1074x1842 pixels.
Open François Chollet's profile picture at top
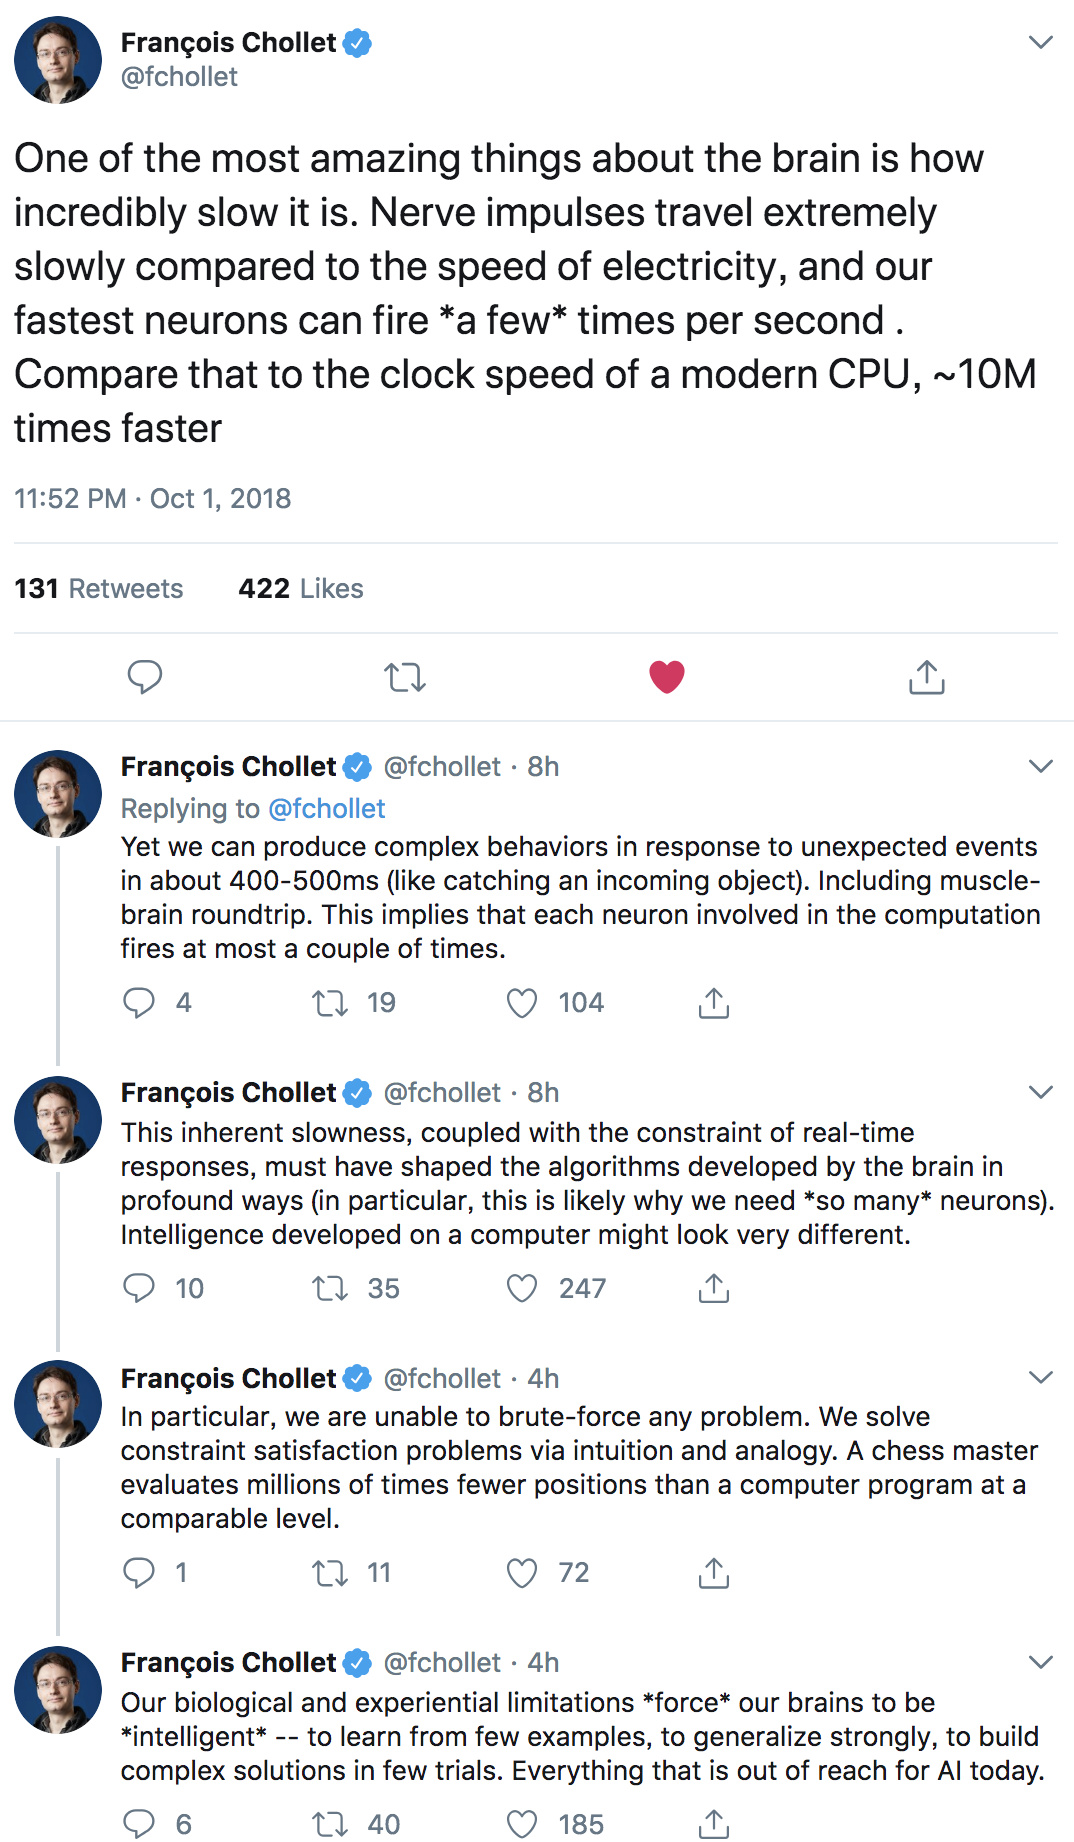(x=58, y=60)
